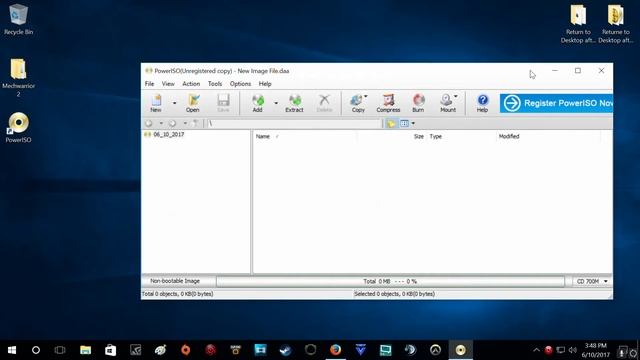Click the Cortana circle taskbar icon
The width and height of the screenshot is (640, 360).
(36, 350)
